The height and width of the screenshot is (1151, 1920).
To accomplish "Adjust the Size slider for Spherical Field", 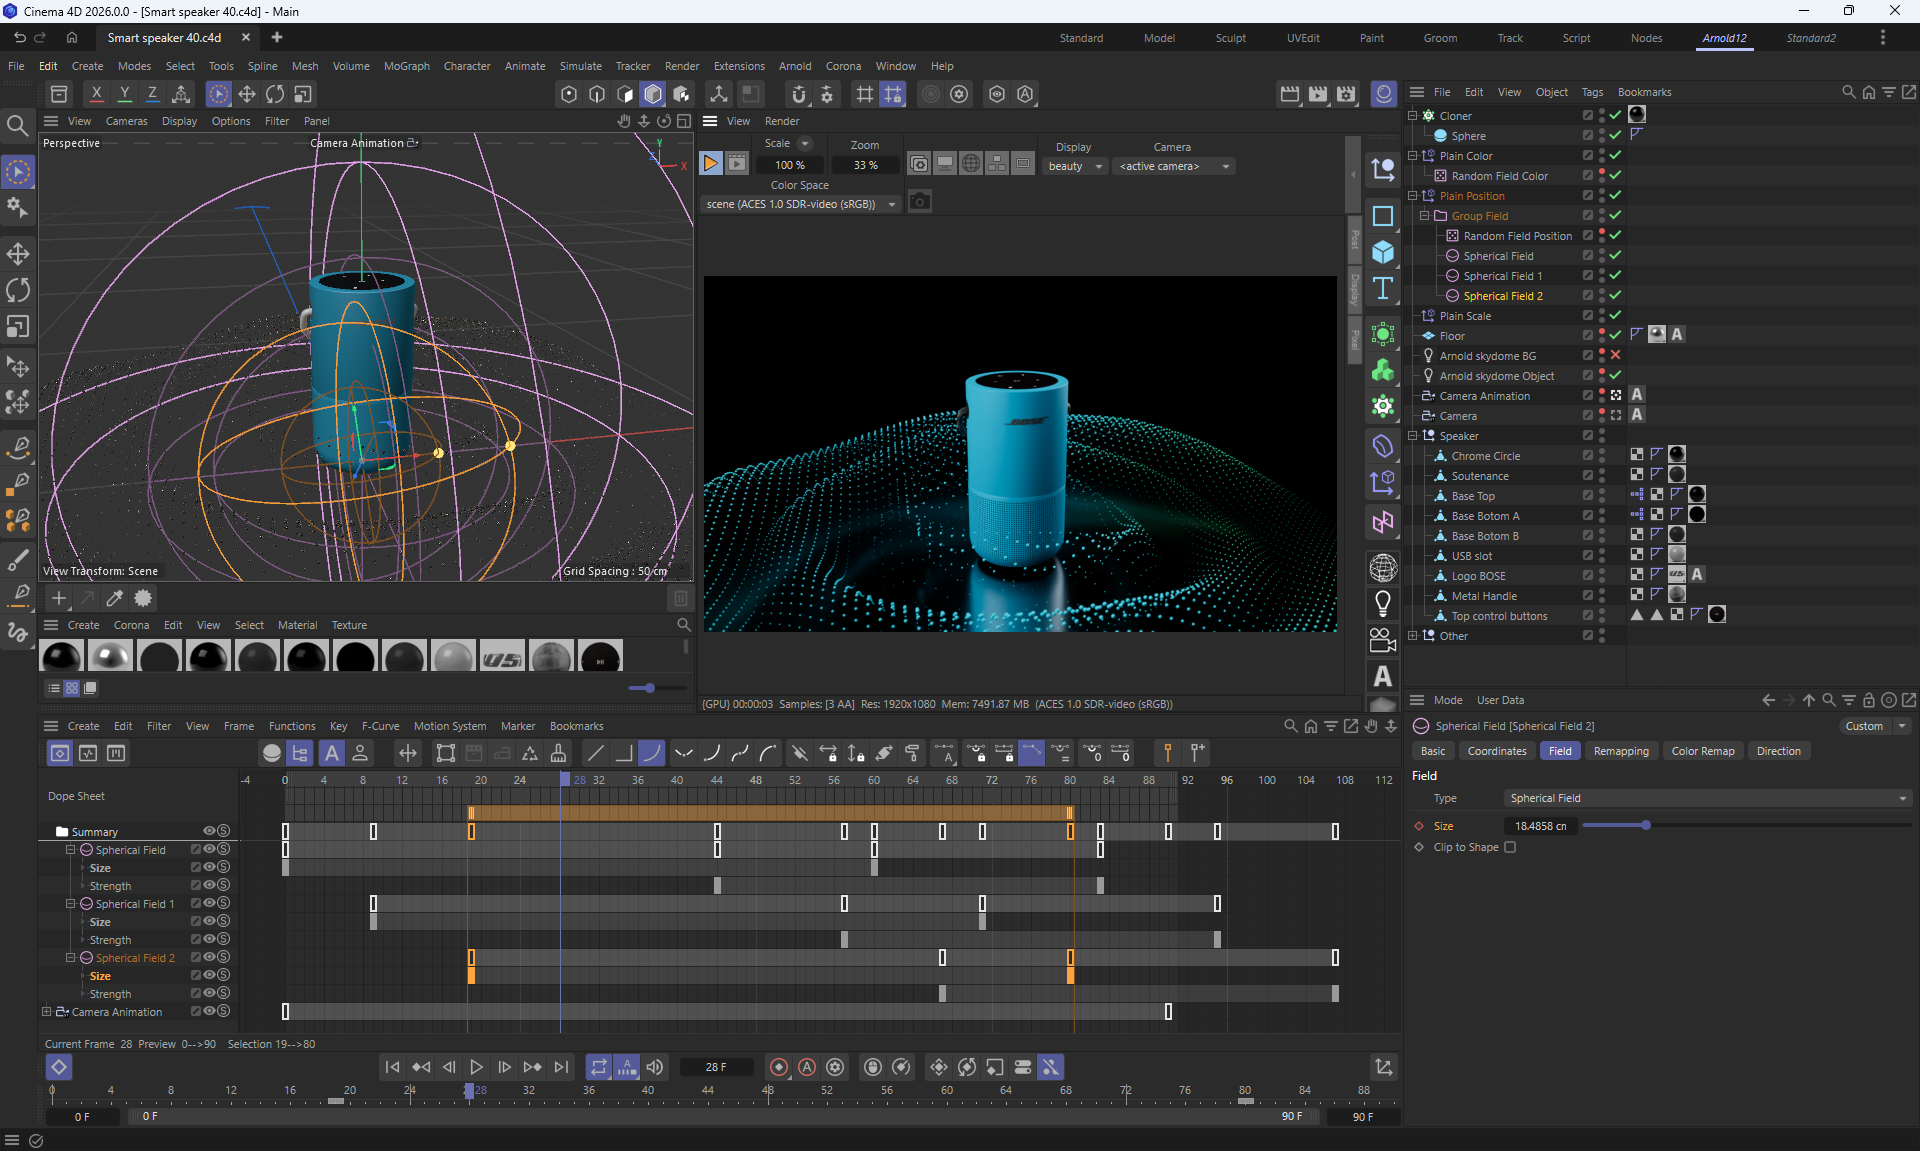I will coord(1645,825).
